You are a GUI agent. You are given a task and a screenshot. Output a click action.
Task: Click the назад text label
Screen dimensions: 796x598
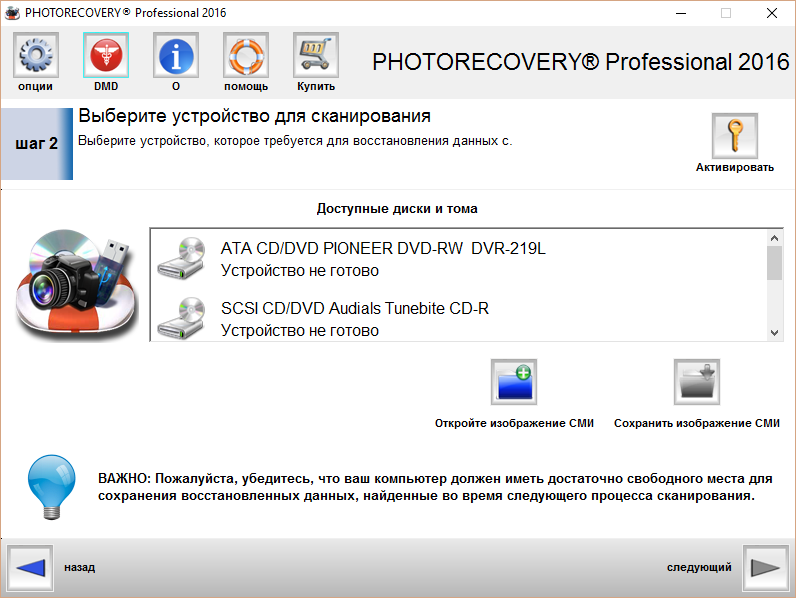[x=80, y=568]
